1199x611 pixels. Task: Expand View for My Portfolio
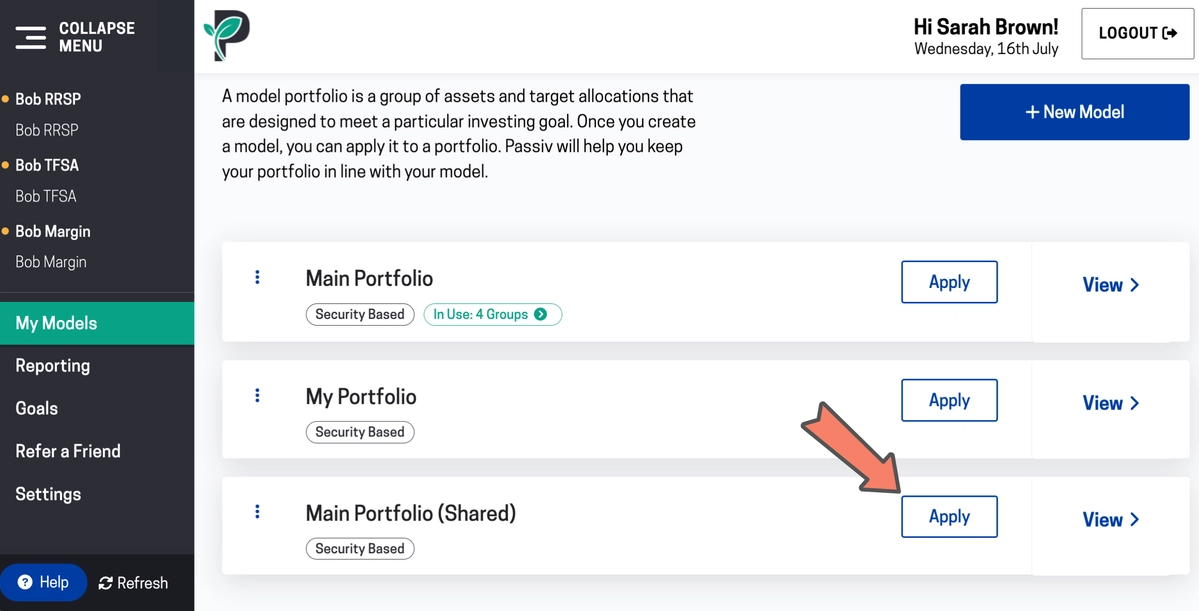tap(1110, 403)
